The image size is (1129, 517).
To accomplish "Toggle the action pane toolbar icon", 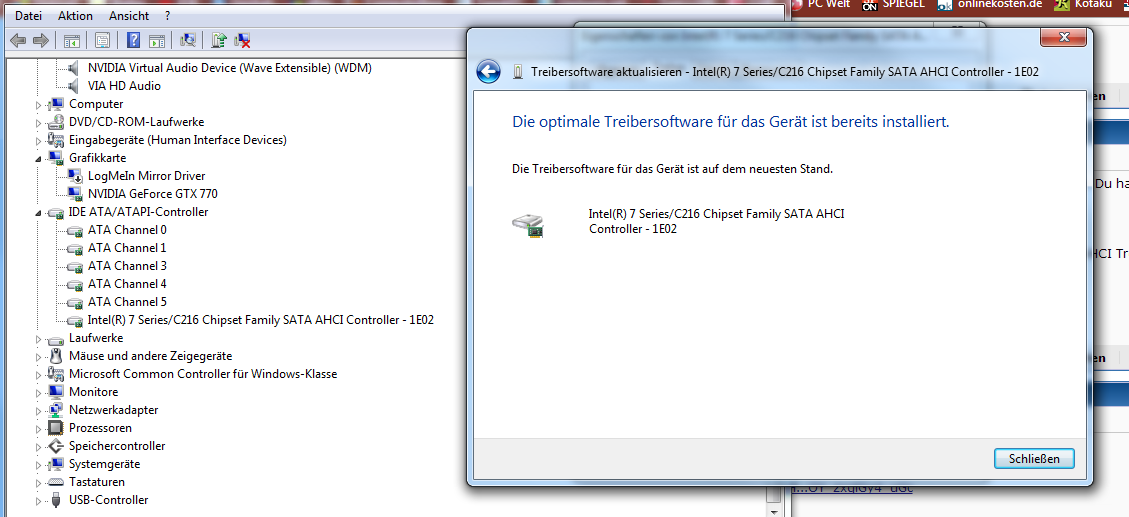I will coord(157,40).
